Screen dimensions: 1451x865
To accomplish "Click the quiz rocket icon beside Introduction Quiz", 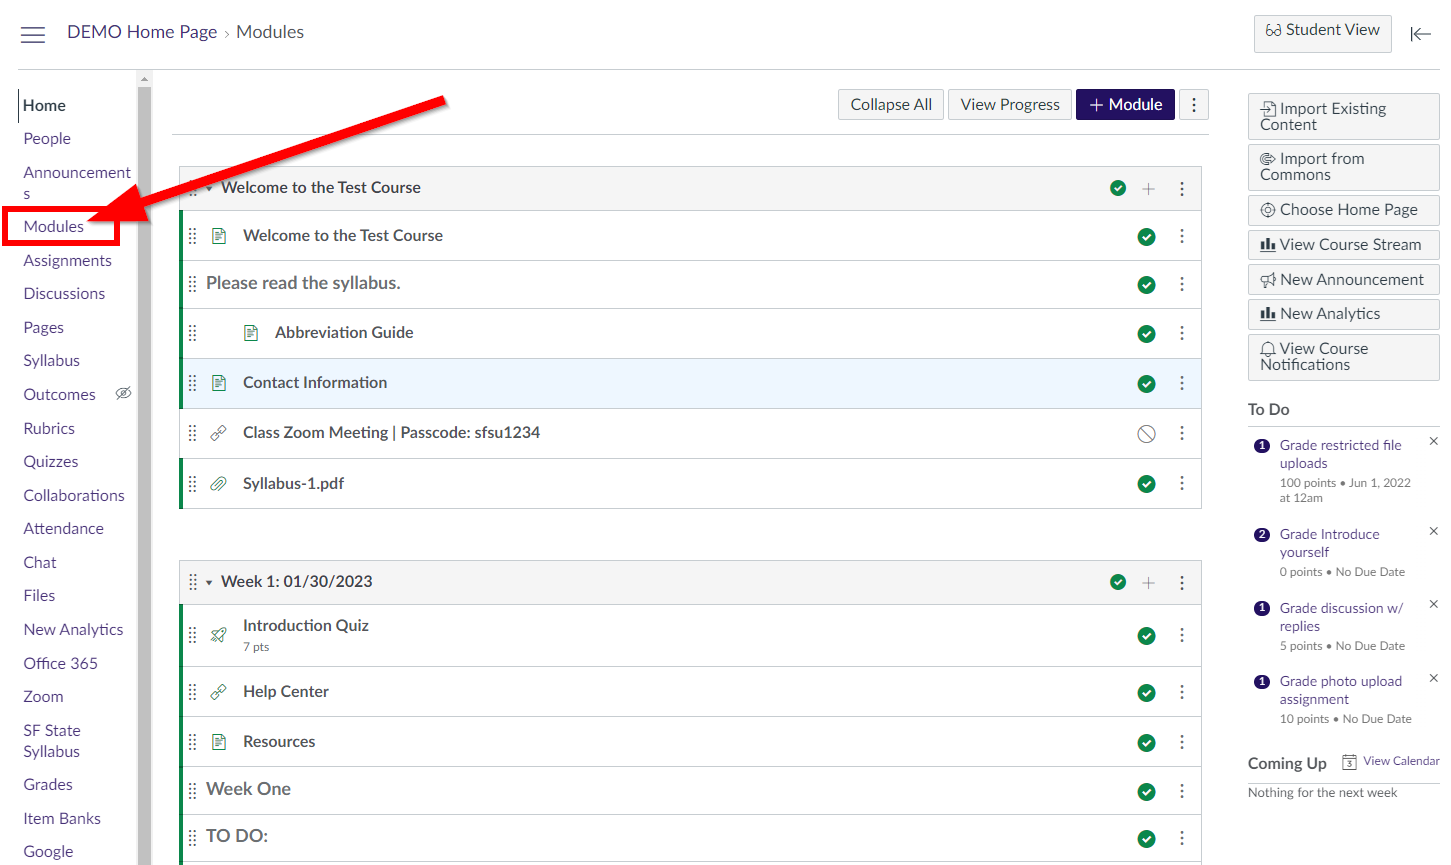I will (218, 635).
